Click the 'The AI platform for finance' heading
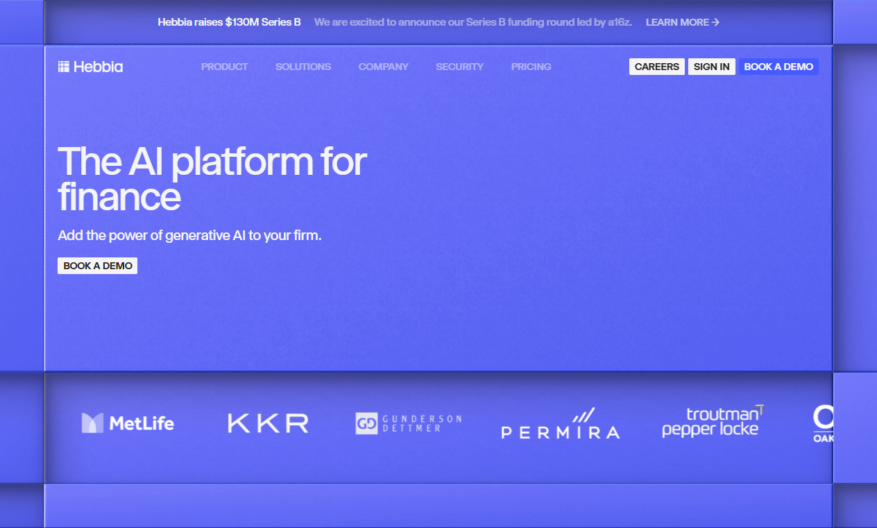 [212, 178]
